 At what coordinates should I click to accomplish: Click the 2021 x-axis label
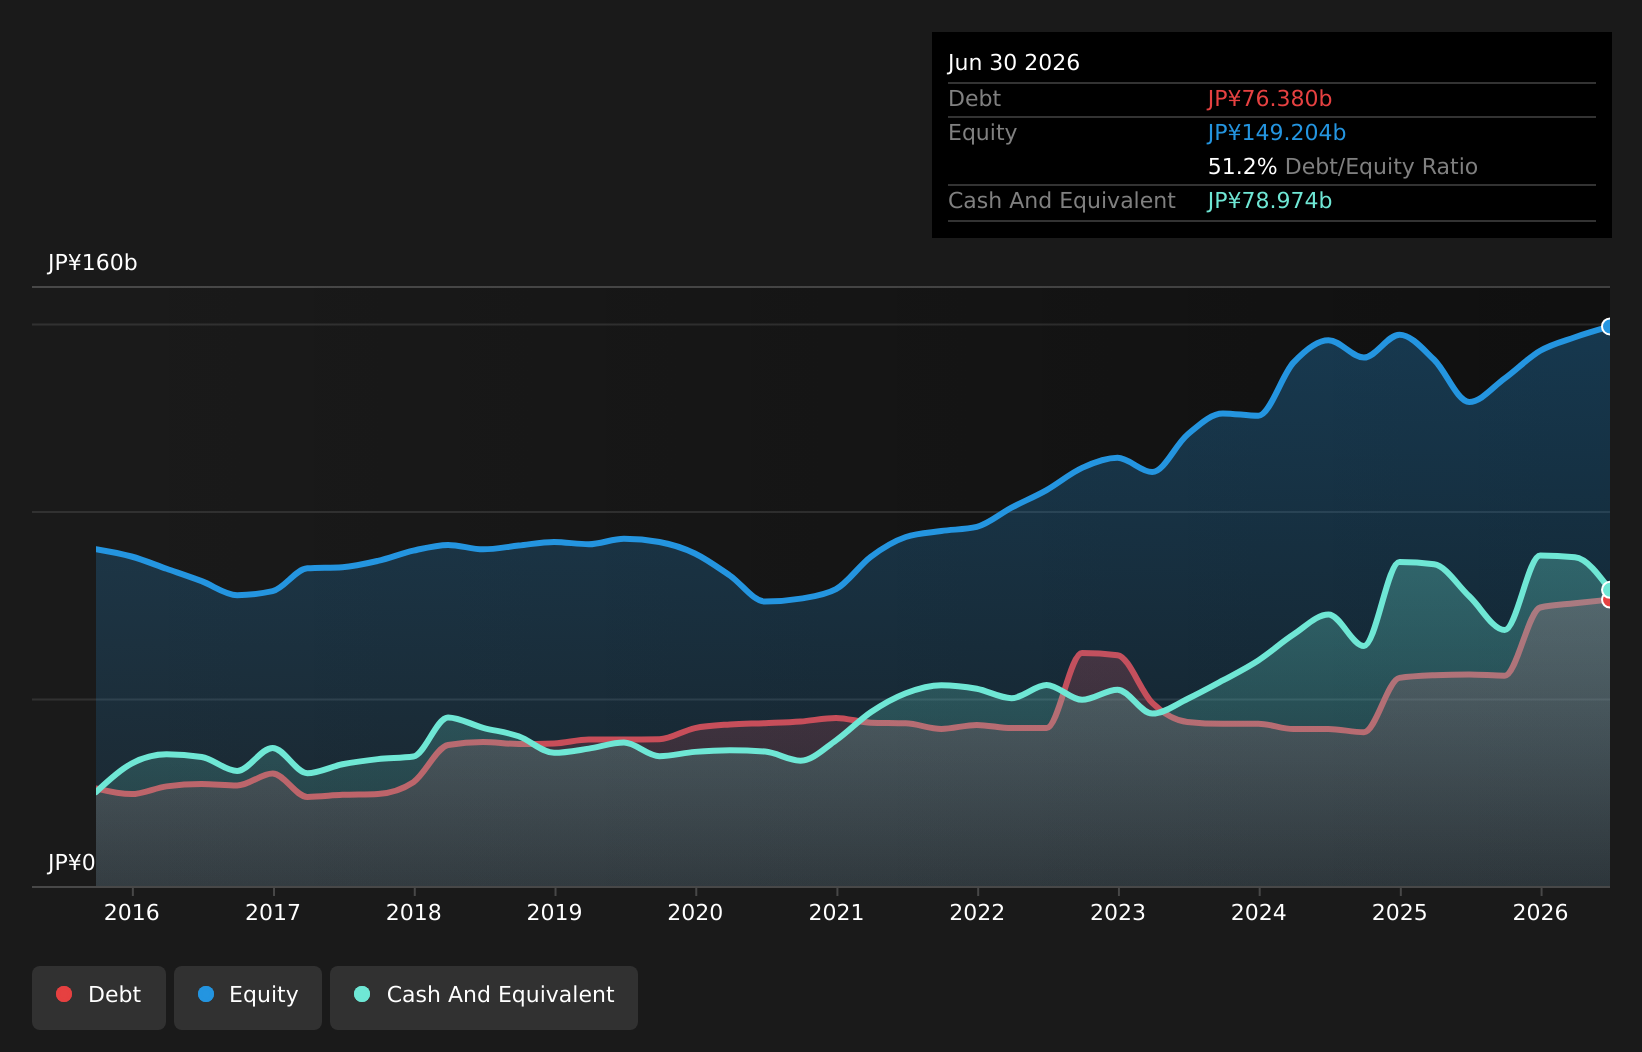[836, 912]
